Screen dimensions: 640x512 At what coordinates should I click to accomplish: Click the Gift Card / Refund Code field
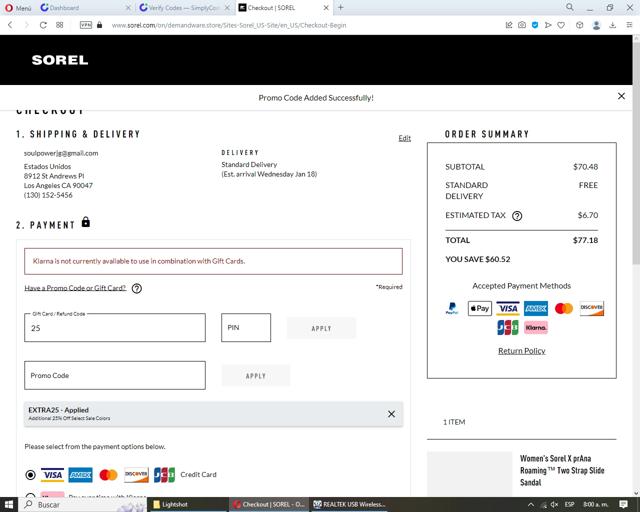115,327
